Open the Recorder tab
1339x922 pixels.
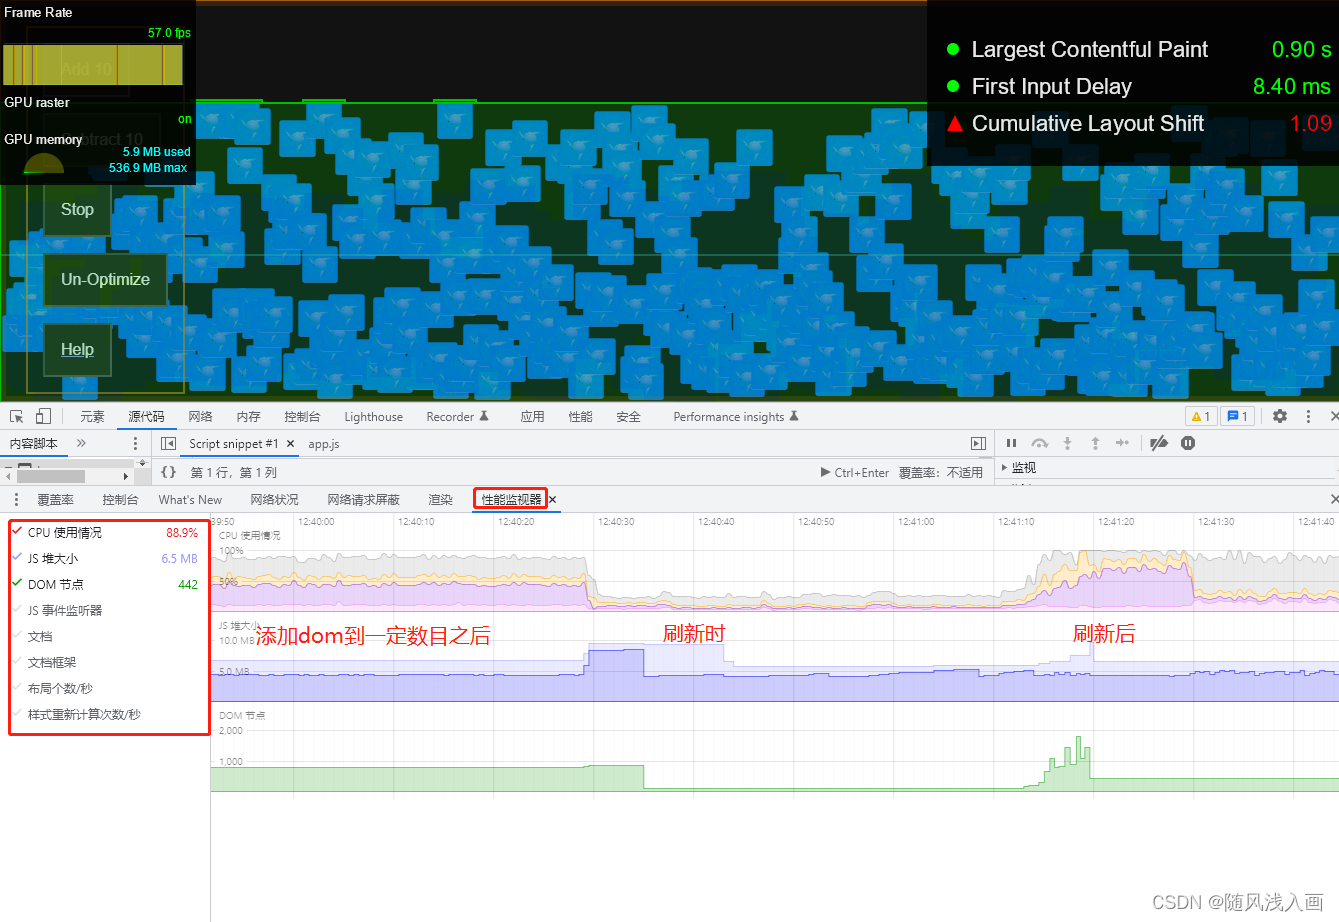457,417
